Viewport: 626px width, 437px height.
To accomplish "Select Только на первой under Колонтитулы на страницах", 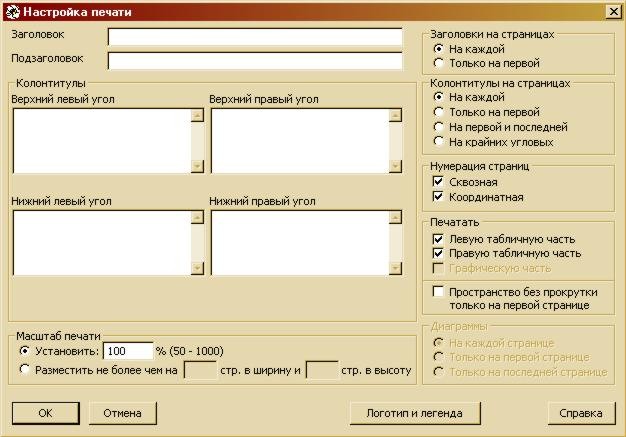I will click(x=438, y=112).
